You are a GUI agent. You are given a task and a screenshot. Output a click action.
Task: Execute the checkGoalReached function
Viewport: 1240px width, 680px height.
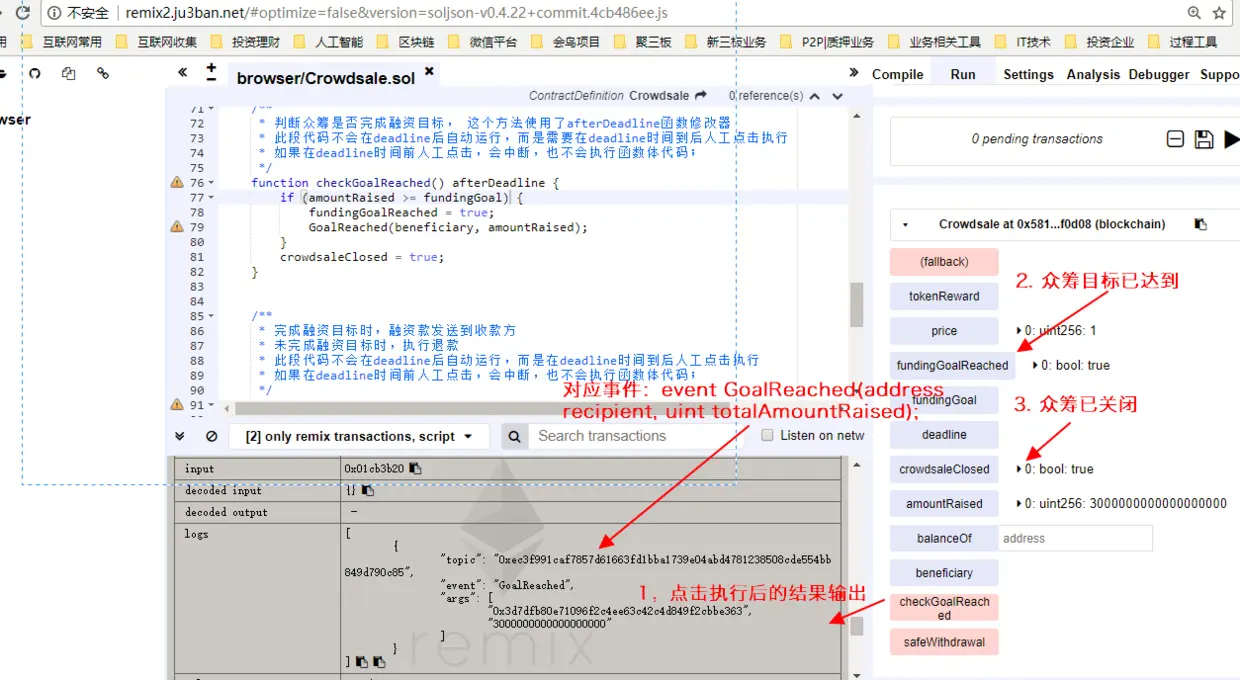[x=944, y=608]
